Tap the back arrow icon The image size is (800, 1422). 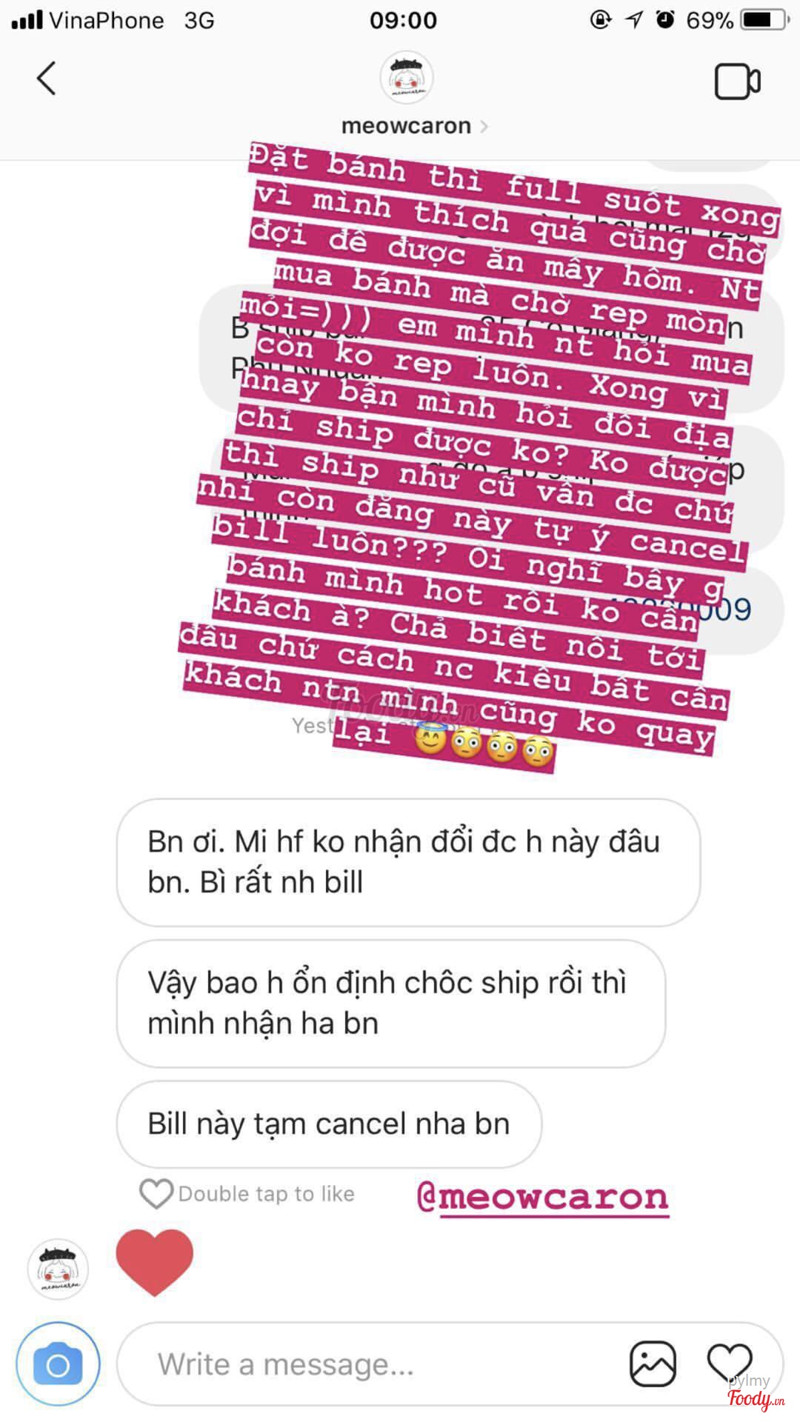(46, 78)
